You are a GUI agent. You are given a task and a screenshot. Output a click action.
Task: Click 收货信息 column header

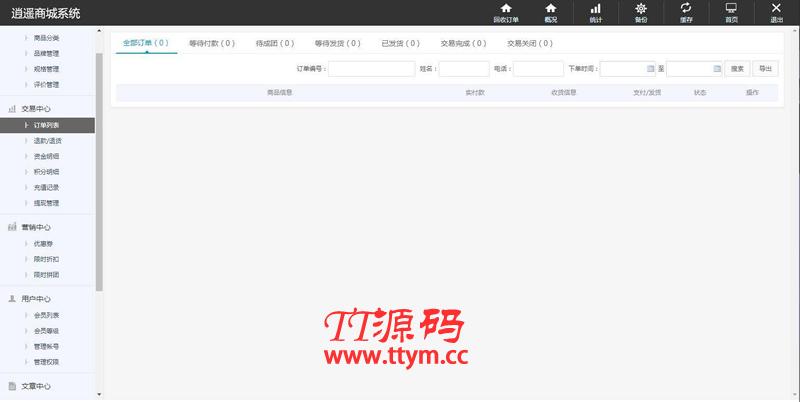563,92
